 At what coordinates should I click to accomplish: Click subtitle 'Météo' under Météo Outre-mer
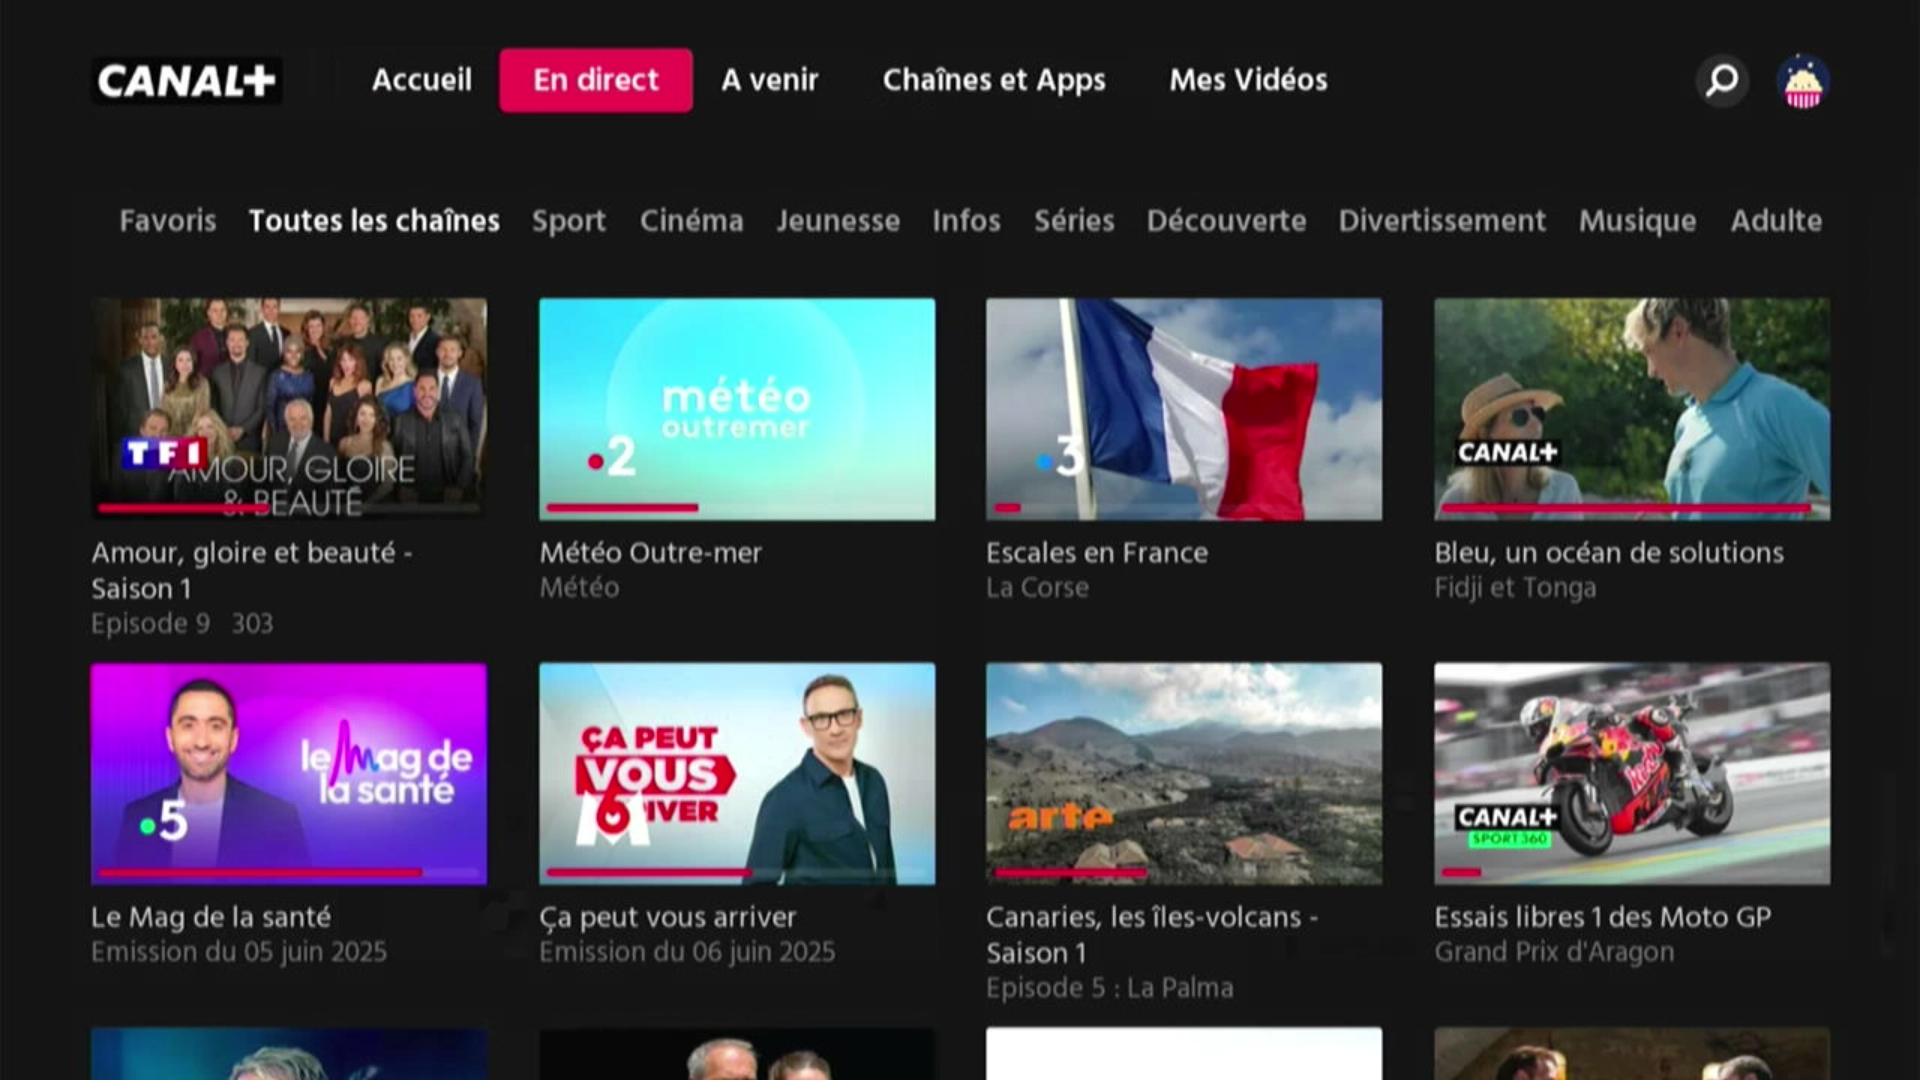579,587
